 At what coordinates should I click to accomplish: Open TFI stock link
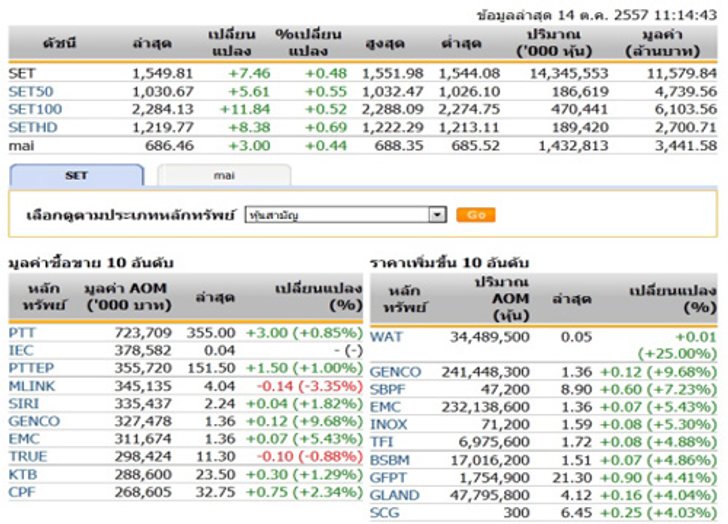click(x=381, y=442)
